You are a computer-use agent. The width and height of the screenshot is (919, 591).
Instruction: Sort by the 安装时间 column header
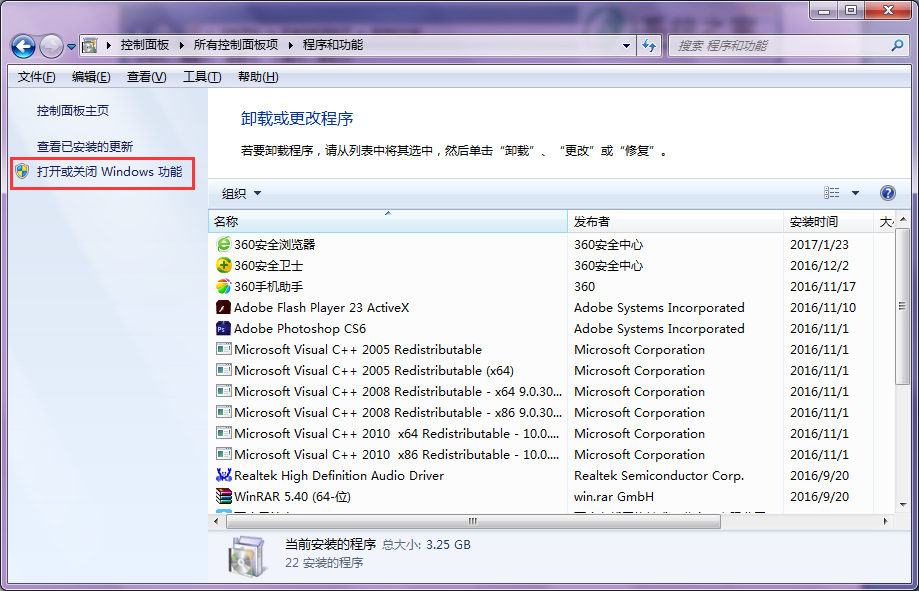[828, 222]
